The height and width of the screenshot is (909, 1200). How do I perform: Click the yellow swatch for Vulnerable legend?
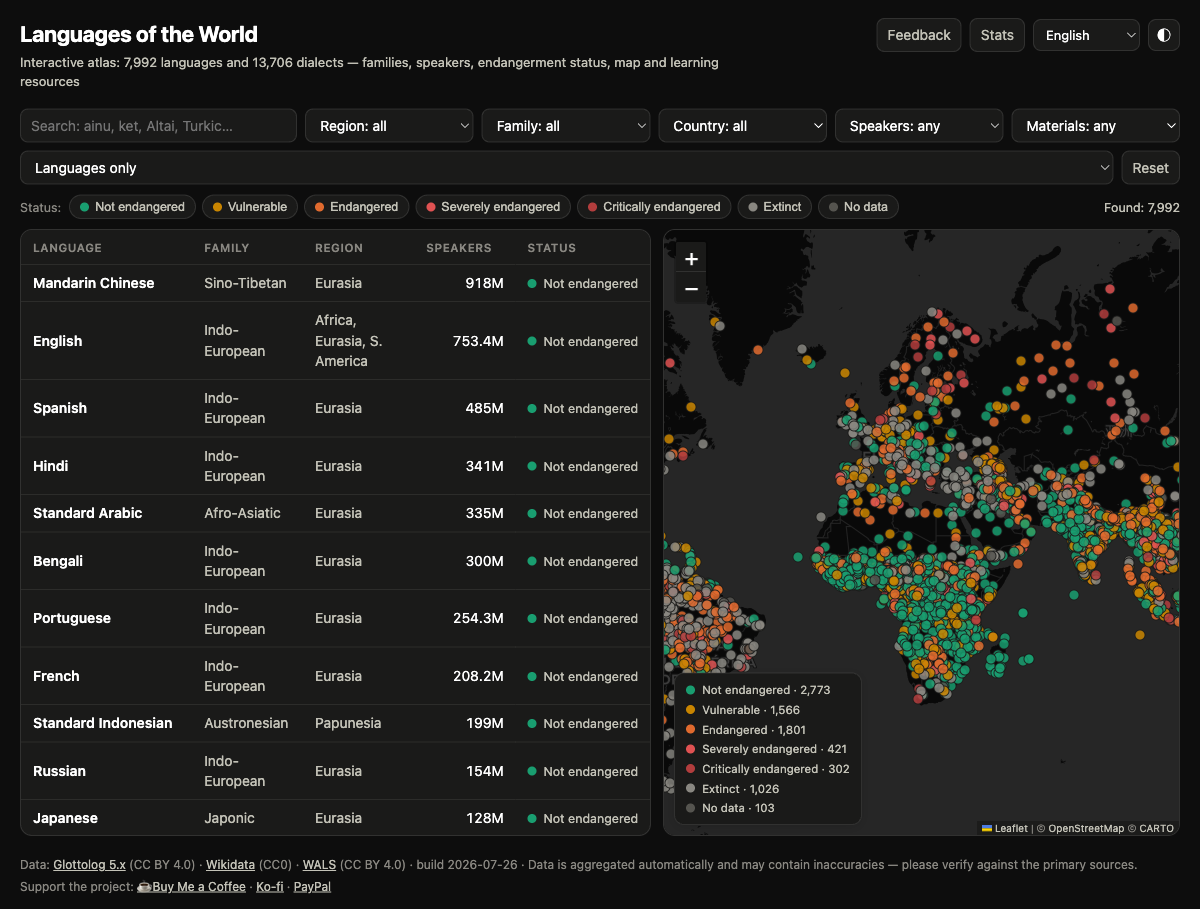[690, 710]
